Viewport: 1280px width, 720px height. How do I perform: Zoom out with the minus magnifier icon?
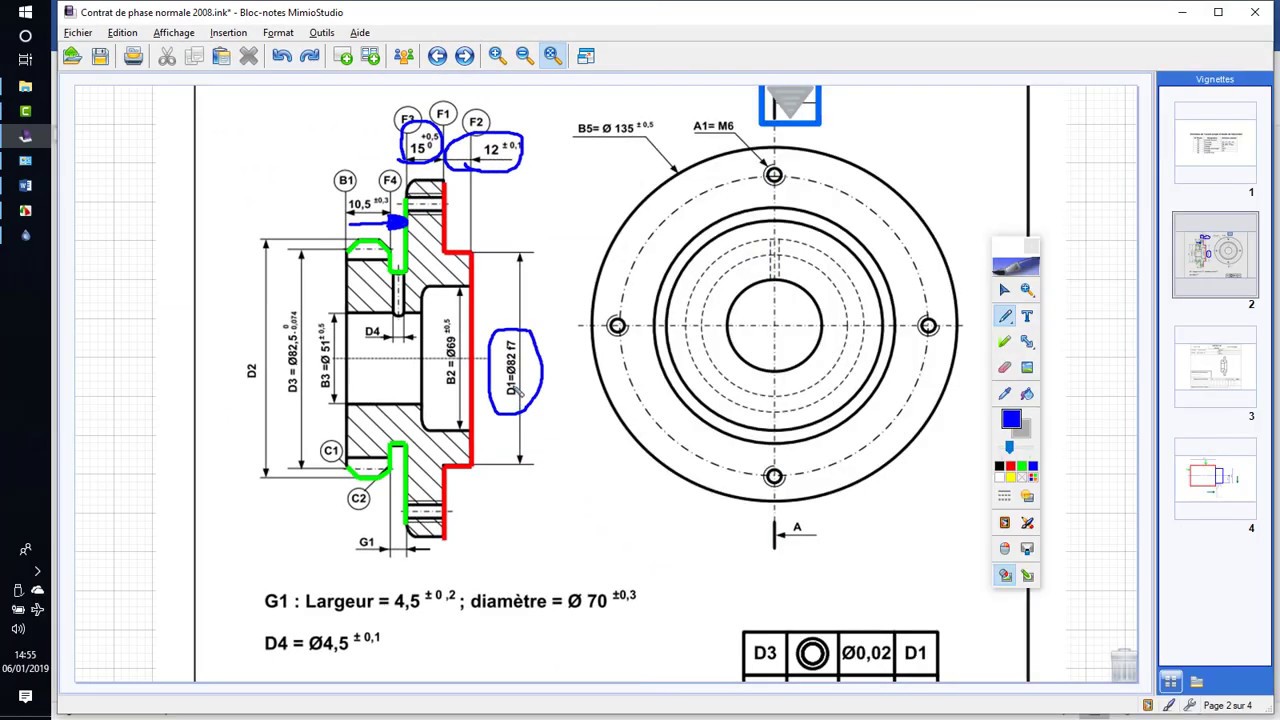tap(525, 56)
